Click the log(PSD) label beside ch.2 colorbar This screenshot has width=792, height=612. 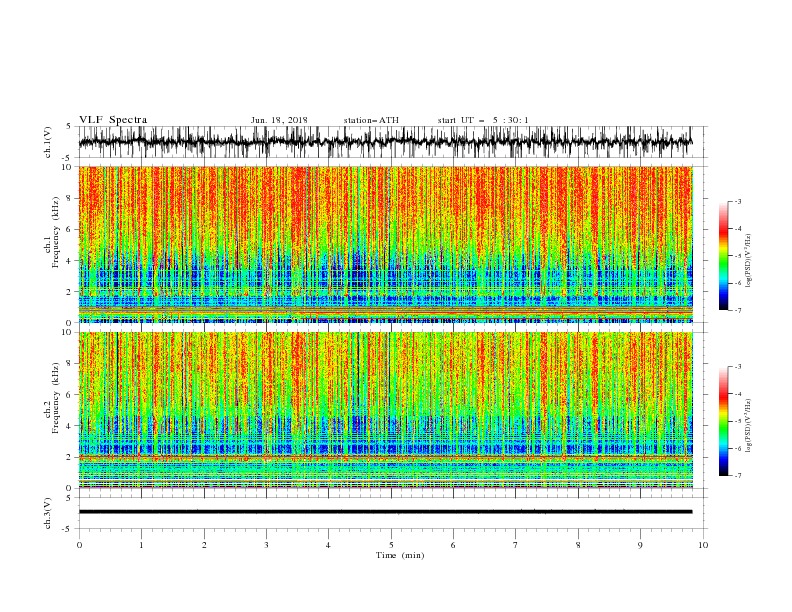pyautogui.click(x=749, y=426)
